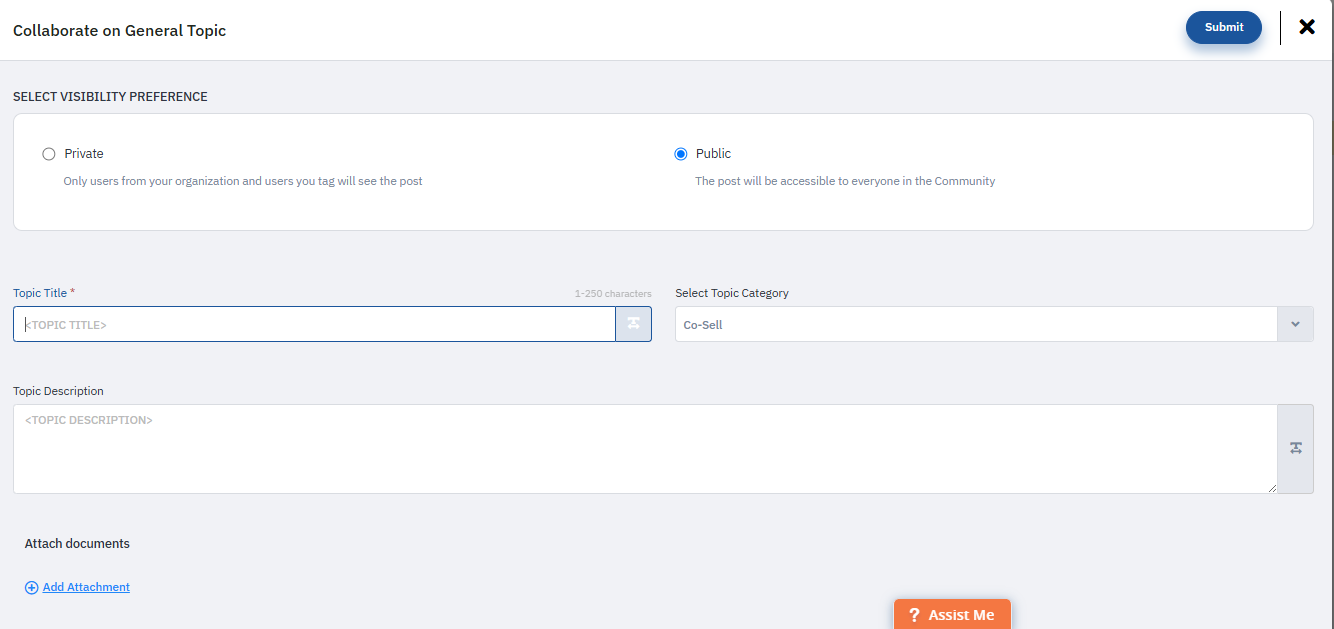Click the Submit button

(x=1223, y=28)
